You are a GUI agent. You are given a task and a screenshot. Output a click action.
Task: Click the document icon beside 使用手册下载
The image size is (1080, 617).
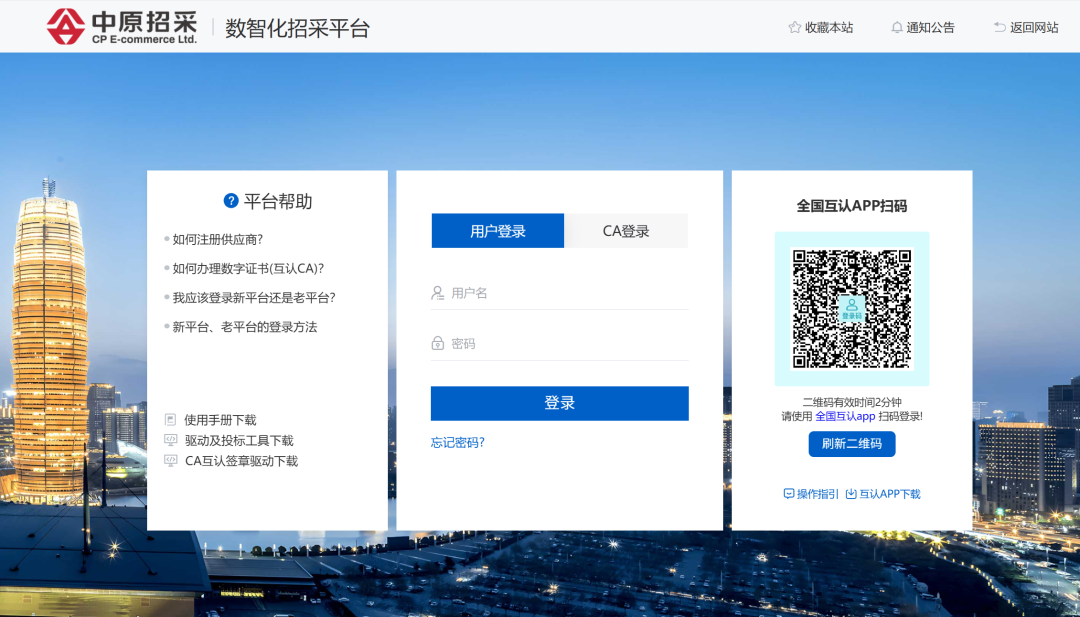[x=170, y=419]
